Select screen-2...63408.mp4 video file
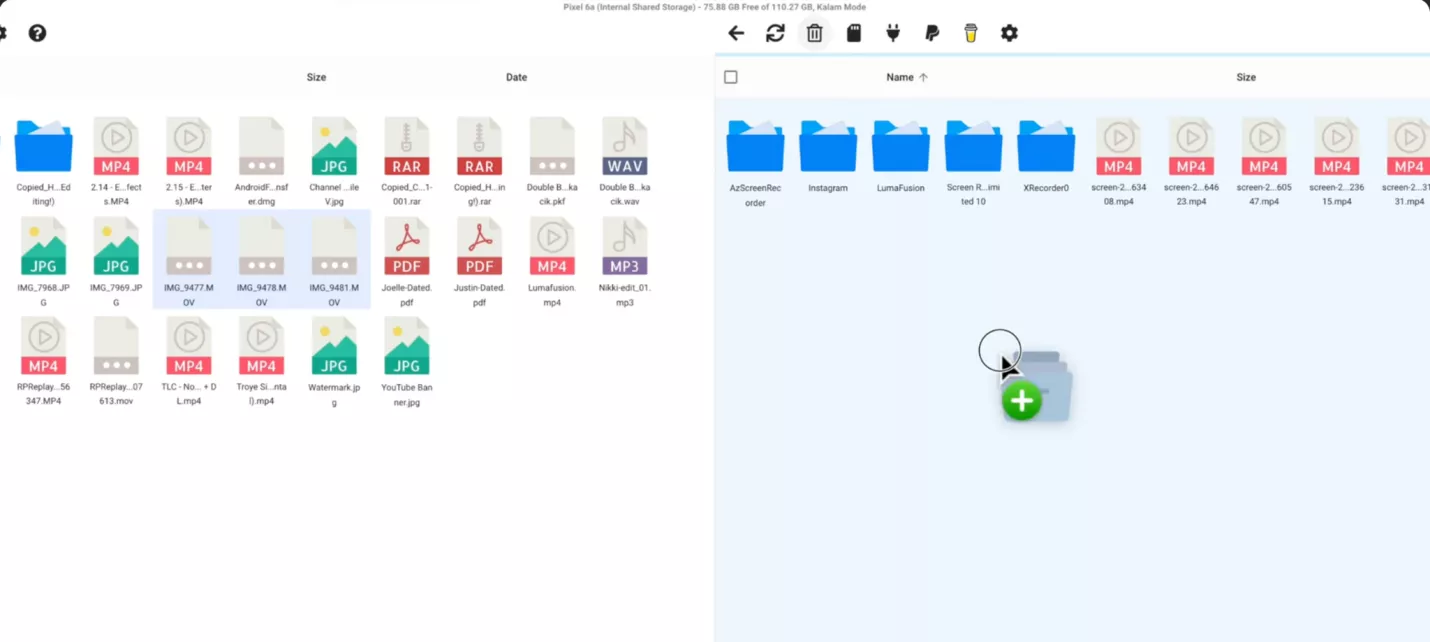1430x642 pixels. tap(1118, 163)
